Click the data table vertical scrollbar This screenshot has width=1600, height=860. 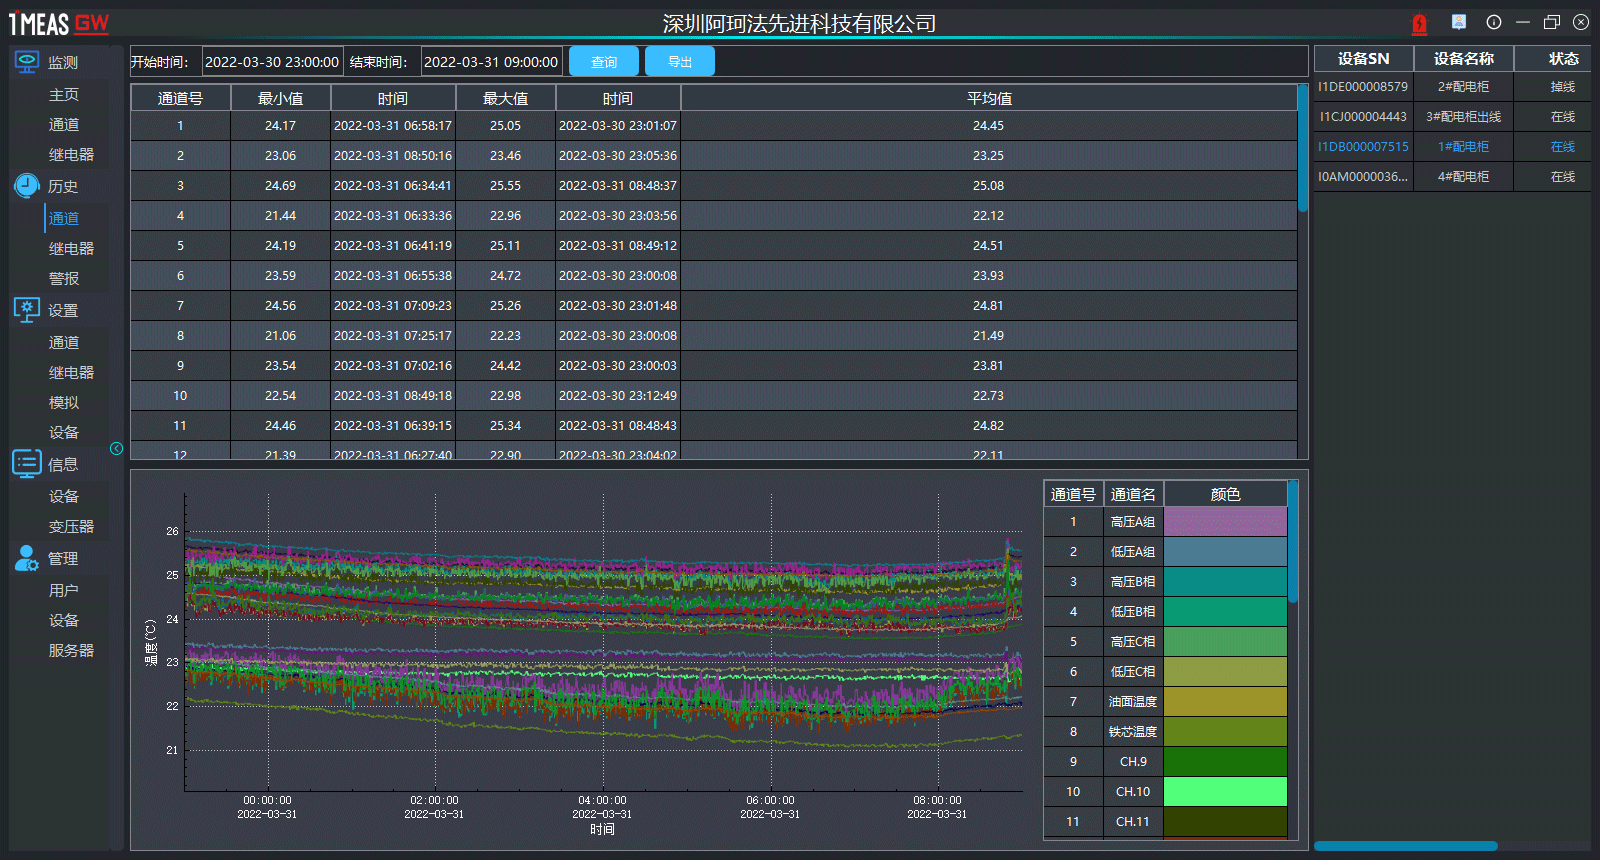coord(1302,150)
